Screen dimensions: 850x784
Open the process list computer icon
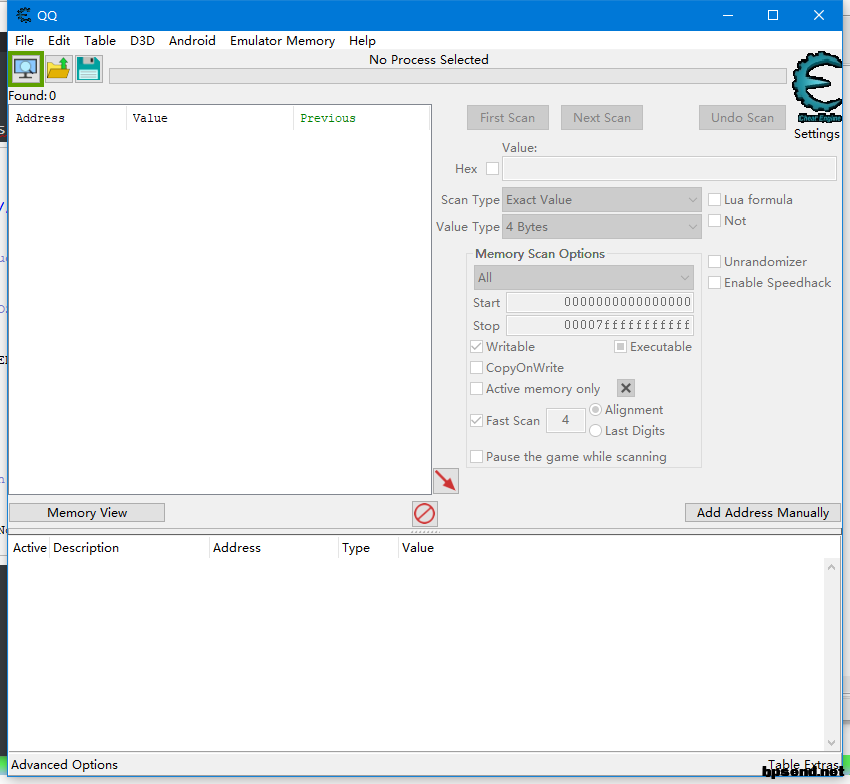pos(25,69)
